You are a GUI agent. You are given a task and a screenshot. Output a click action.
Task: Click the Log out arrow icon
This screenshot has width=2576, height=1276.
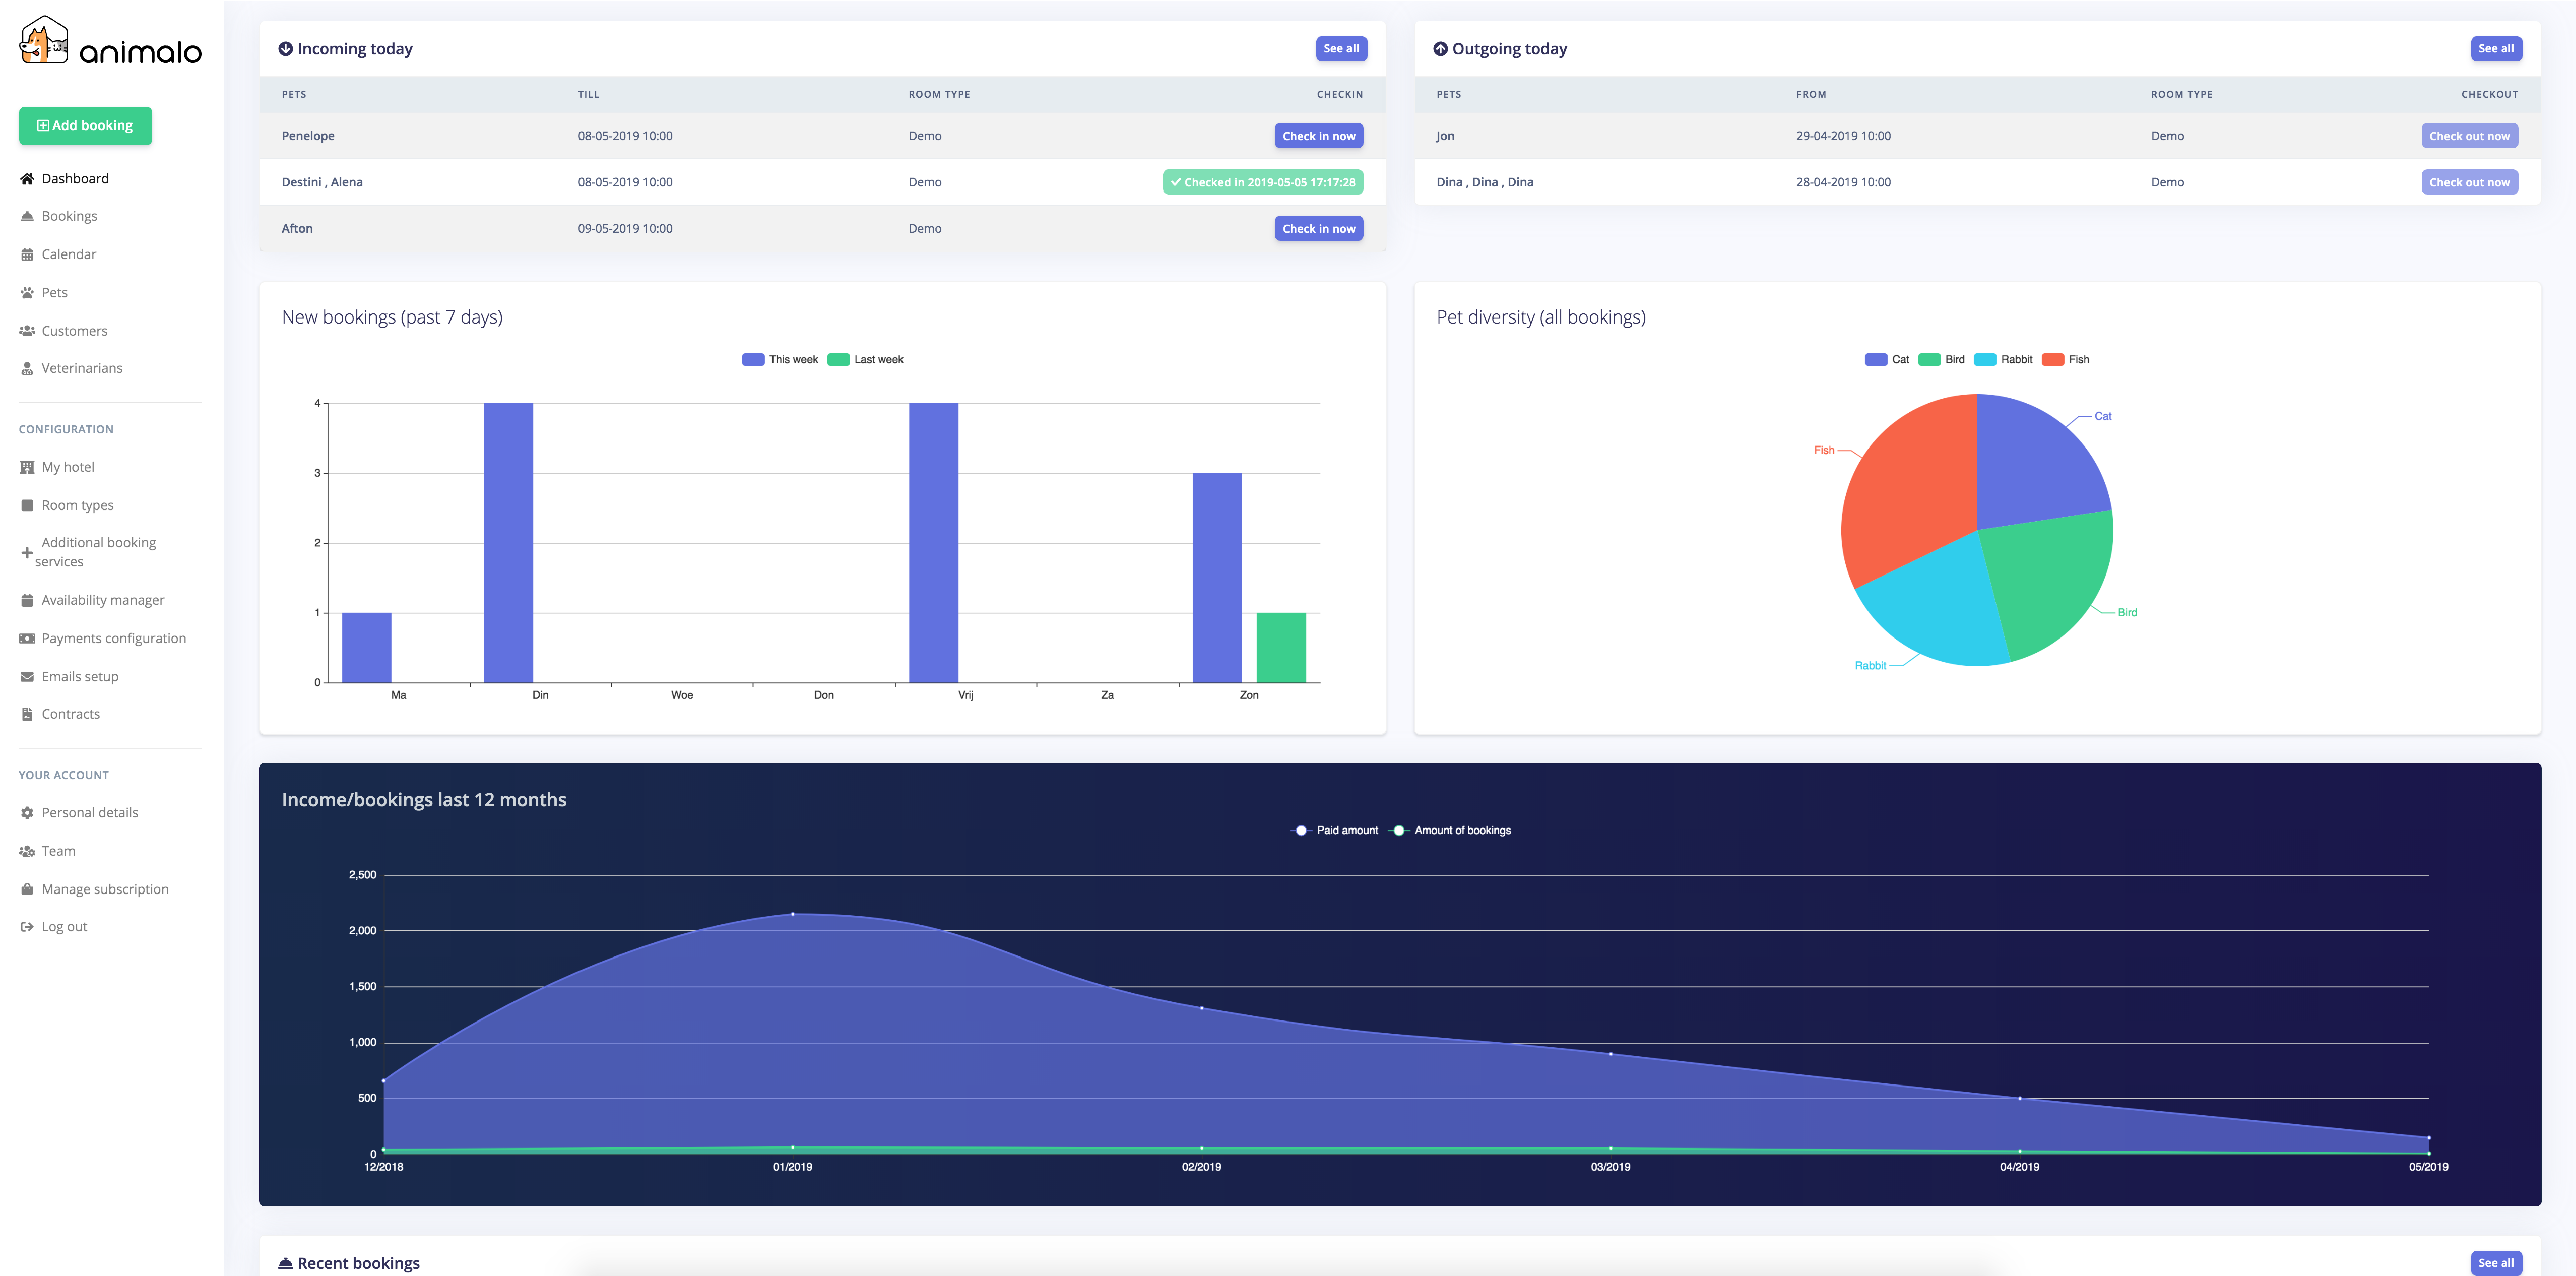pos(27,927)
